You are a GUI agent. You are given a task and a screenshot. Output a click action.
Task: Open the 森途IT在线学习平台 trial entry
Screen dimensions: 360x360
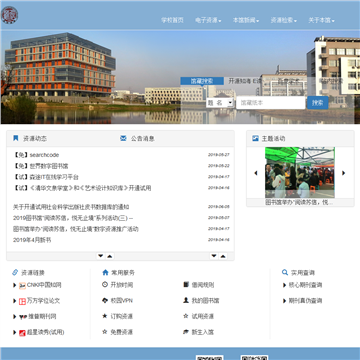tap(46, 177)
